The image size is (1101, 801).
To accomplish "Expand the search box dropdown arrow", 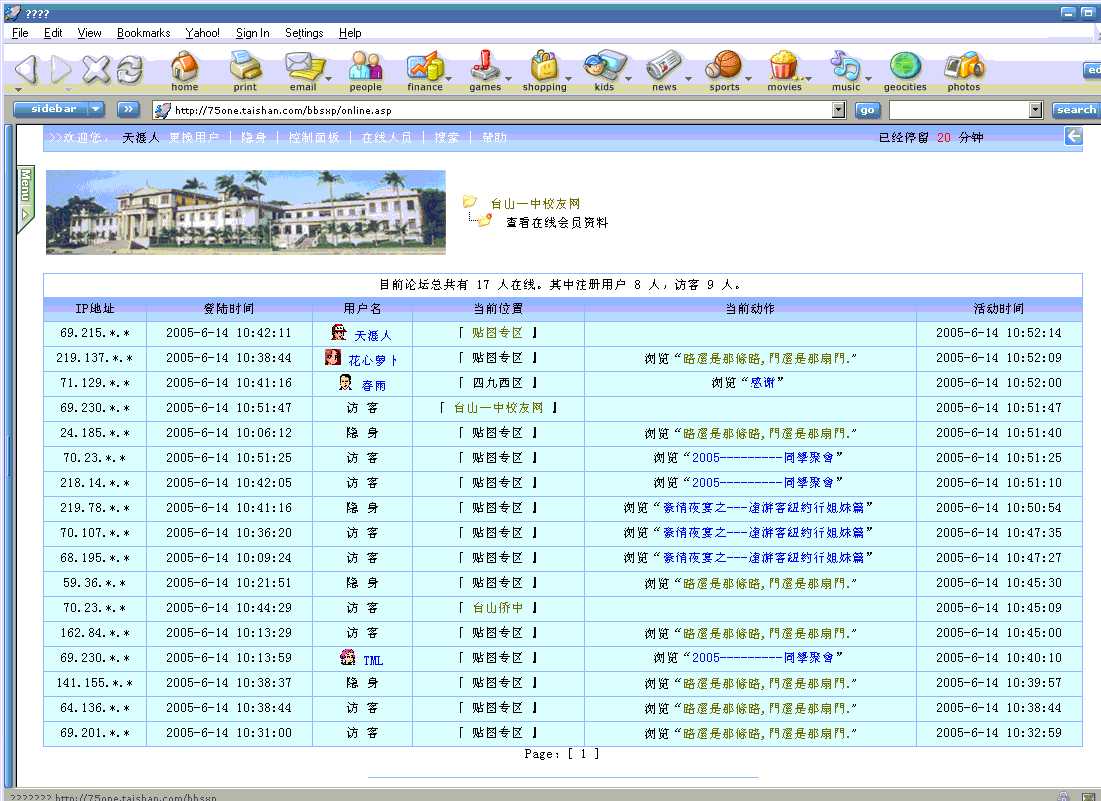I will (1035, 110).
